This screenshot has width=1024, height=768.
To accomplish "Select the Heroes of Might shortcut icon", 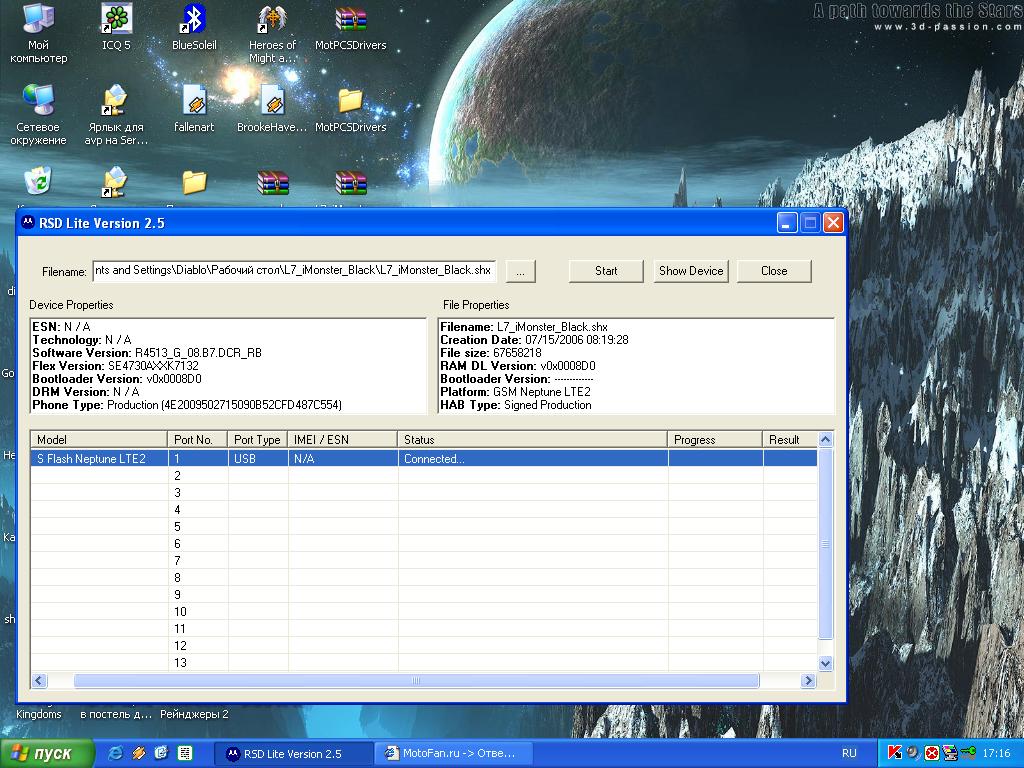I will tap(272, 33).
